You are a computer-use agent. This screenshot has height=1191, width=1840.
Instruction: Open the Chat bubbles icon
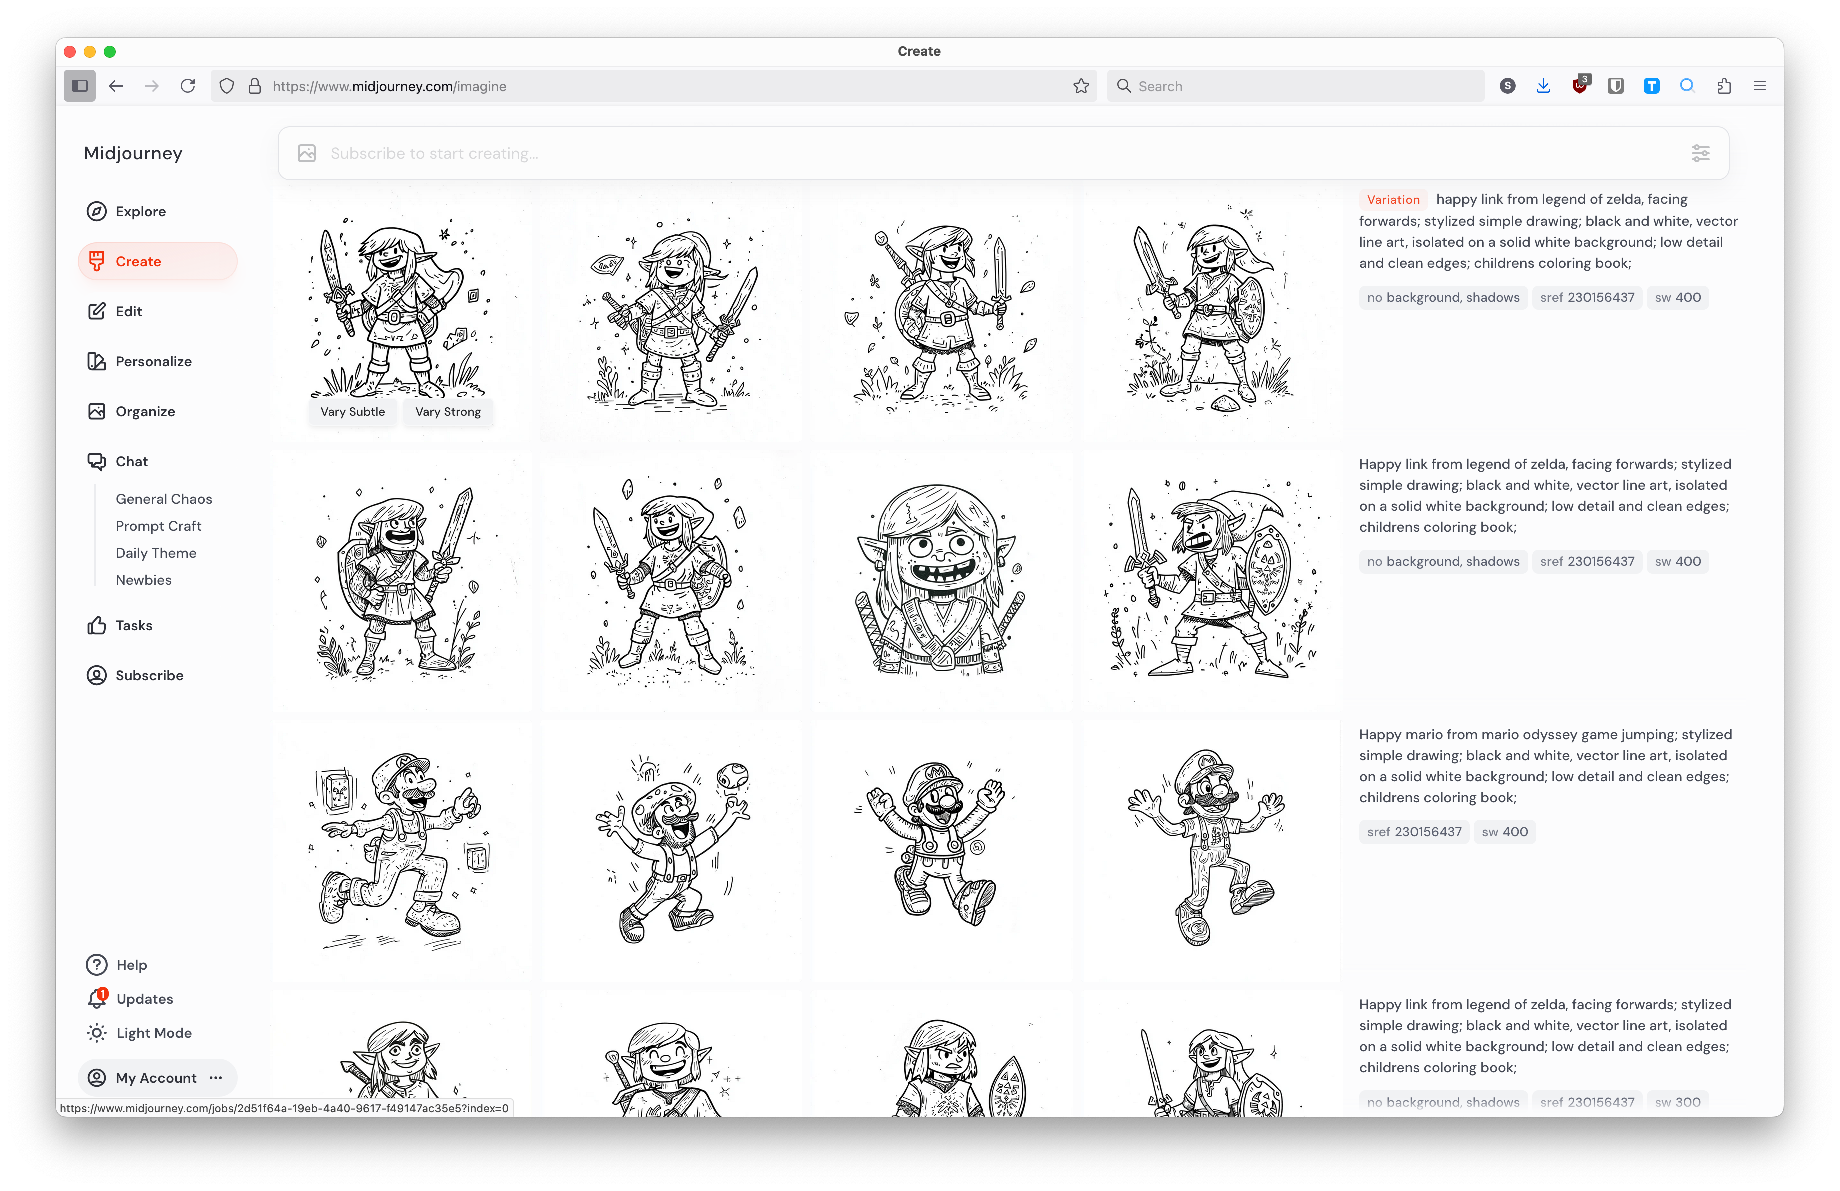pyautogui.click(x=97, y=461)
